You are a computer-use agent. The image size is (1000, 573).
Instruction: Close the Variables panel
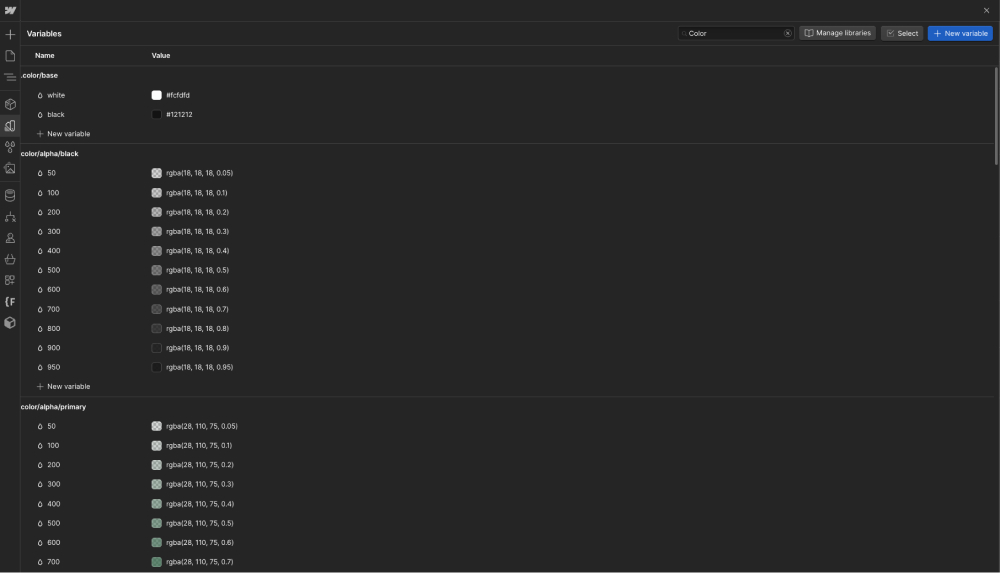[987, 10]
